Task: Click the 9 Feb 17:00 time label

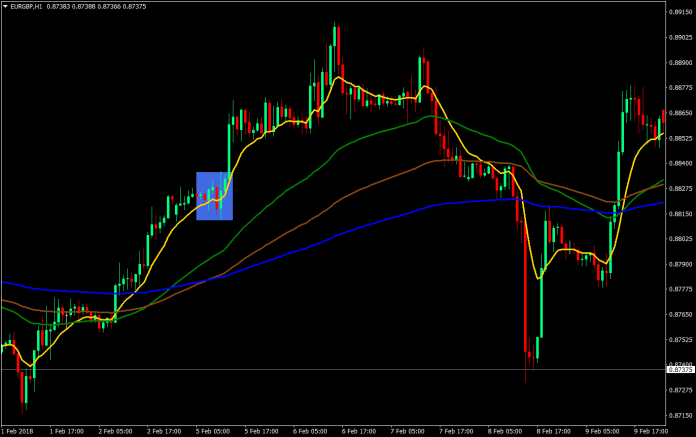Action: point(650,431)
